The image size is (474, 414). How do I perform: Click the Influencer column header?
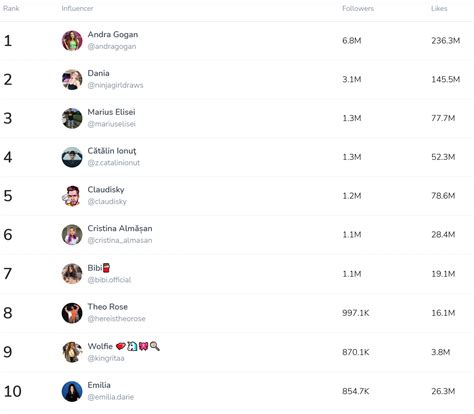point(77,9)
